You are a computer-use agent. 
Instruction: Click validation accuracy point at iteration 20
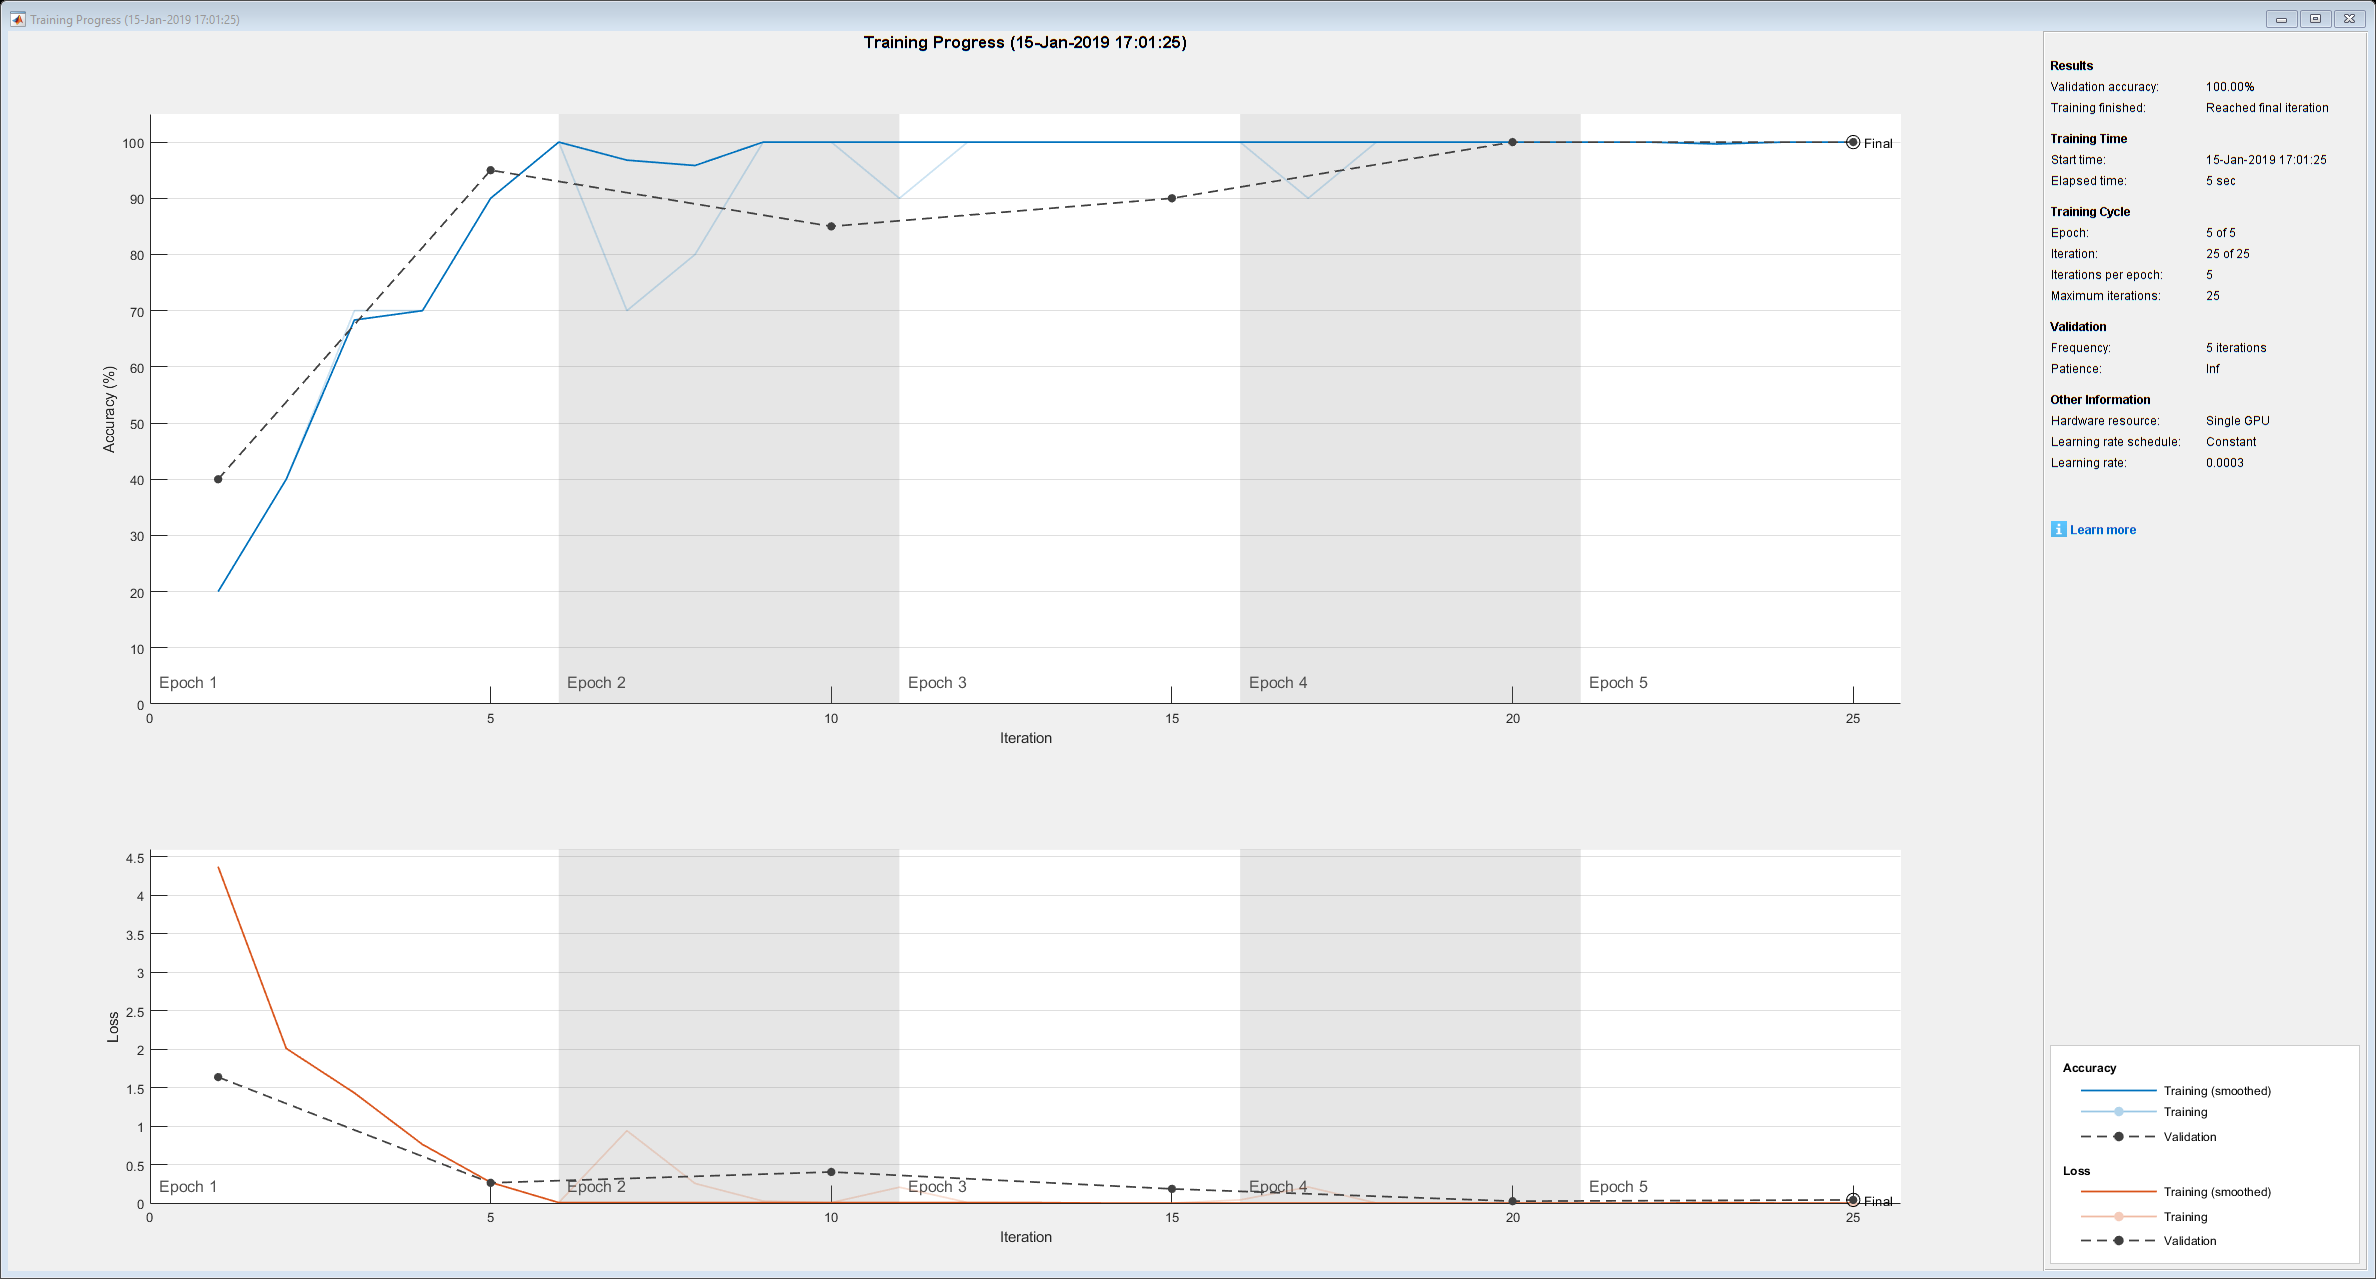(1512, 142)
